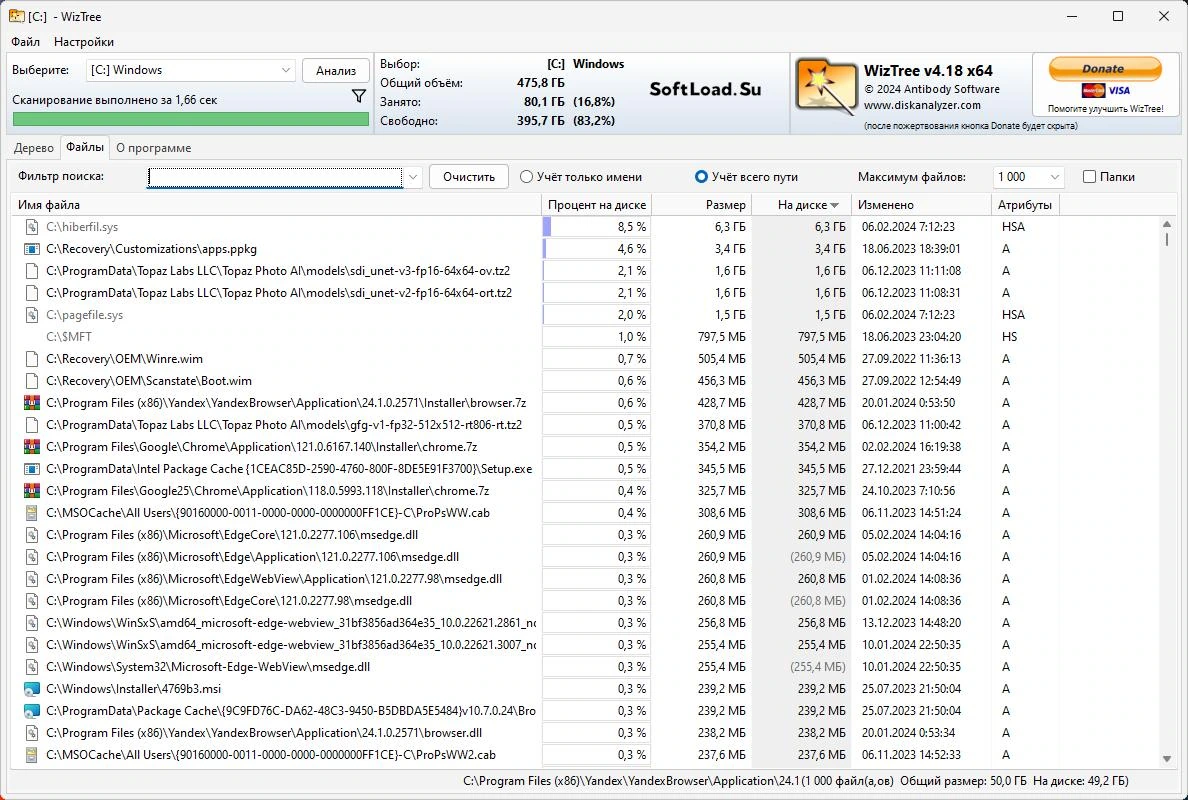Click the filter funnel icon
Screen dimensions: 1188x800
[359, 96]
